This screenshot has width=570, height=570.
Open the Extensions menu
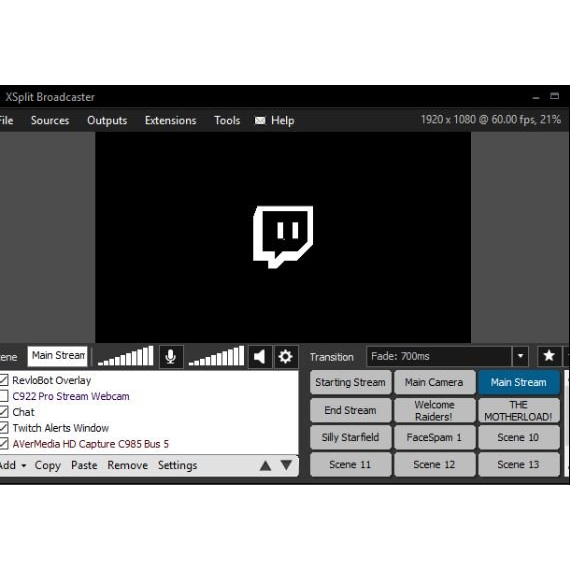pyautogui.click(x=170, y=120)
